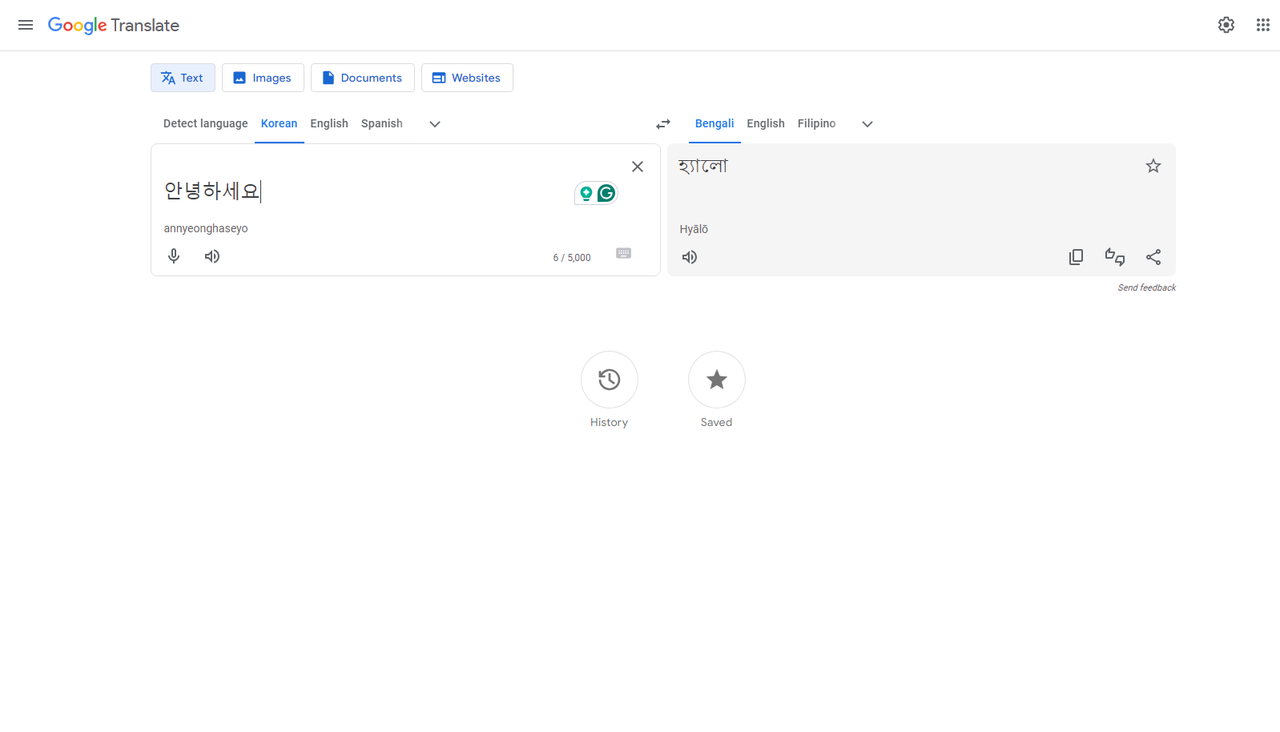
Task: Play audio of the Bengali translation
Action: point(689,257)
